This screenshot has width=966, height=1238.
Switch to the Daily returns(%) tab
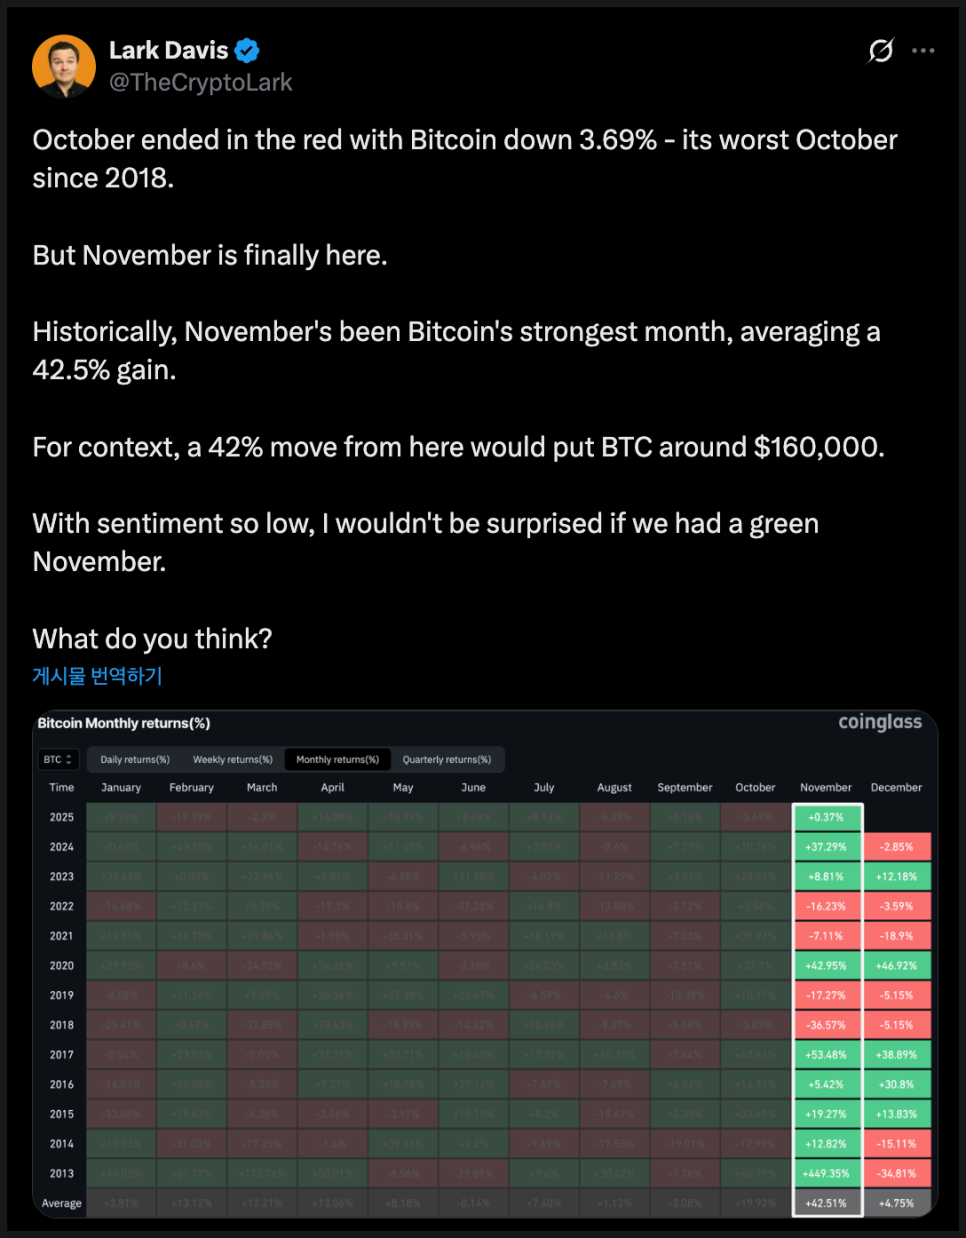[135, 760]
